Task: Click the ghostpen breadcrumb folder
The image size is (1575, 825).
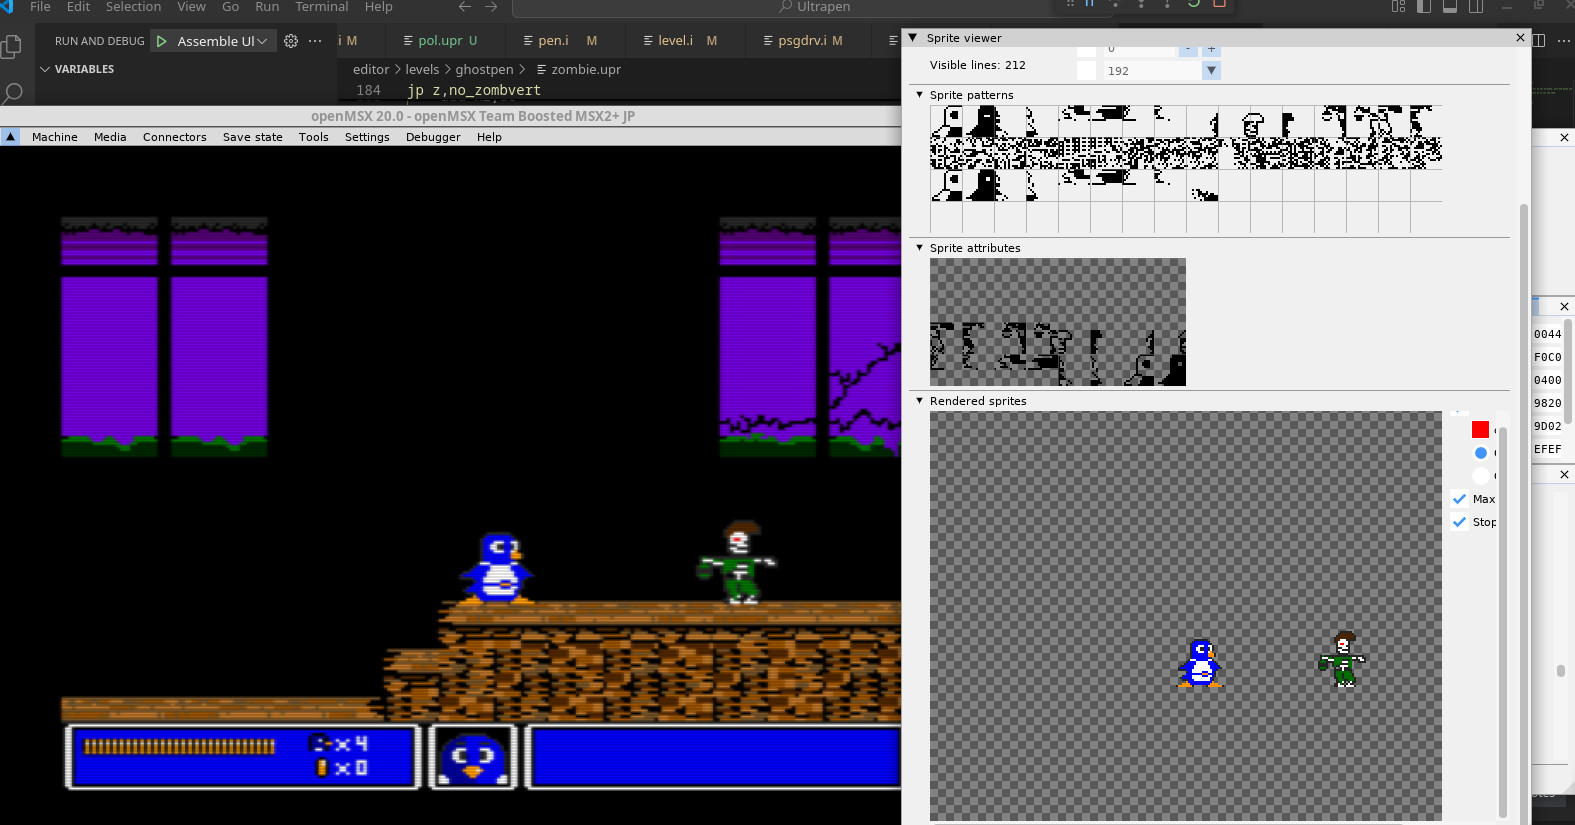Action: tap(484, 69)
